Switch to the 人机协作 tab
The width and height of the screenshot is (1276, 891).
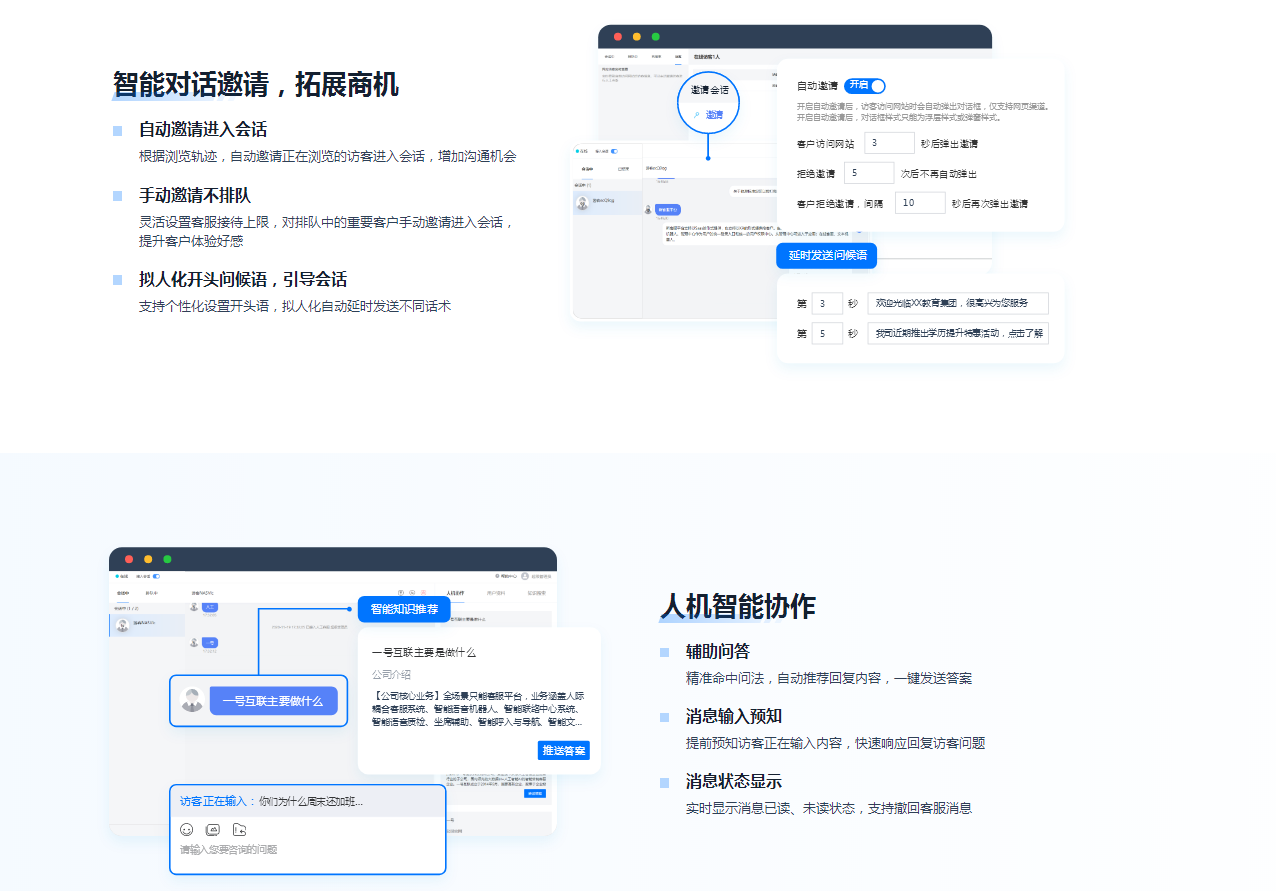(455, 593)
